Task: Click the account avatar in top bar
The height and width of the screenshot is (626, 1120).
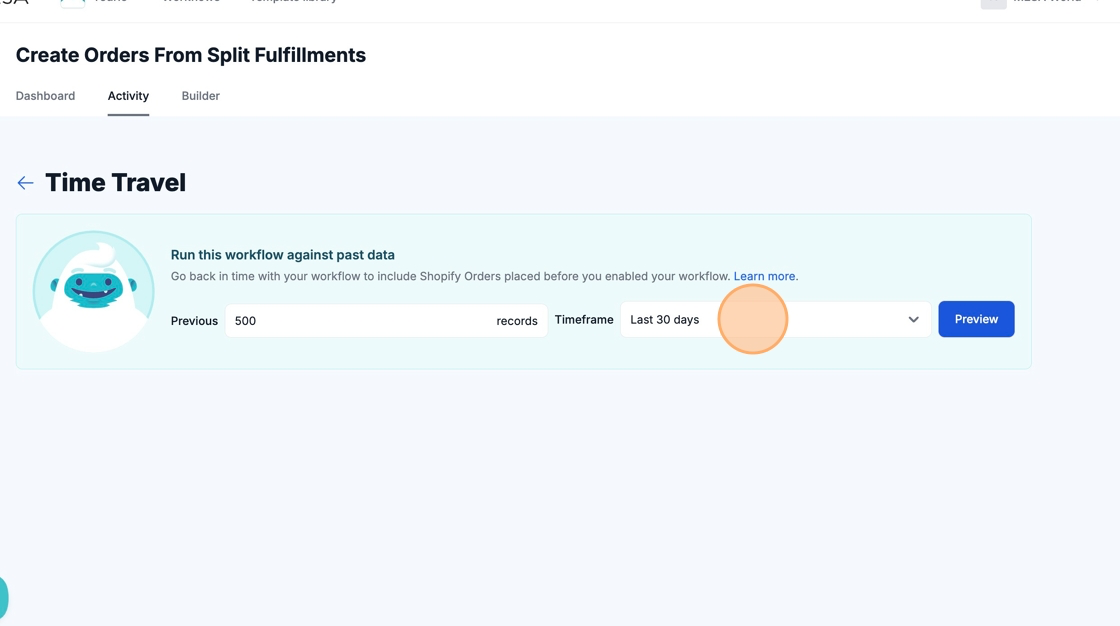Action: coord(992,3)
